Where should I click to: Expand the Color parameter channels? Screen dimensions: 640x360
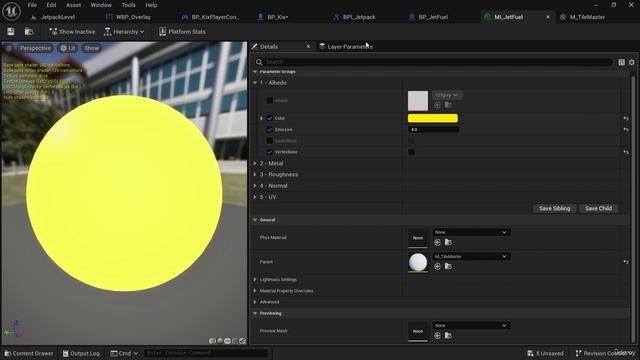(262, 118)
